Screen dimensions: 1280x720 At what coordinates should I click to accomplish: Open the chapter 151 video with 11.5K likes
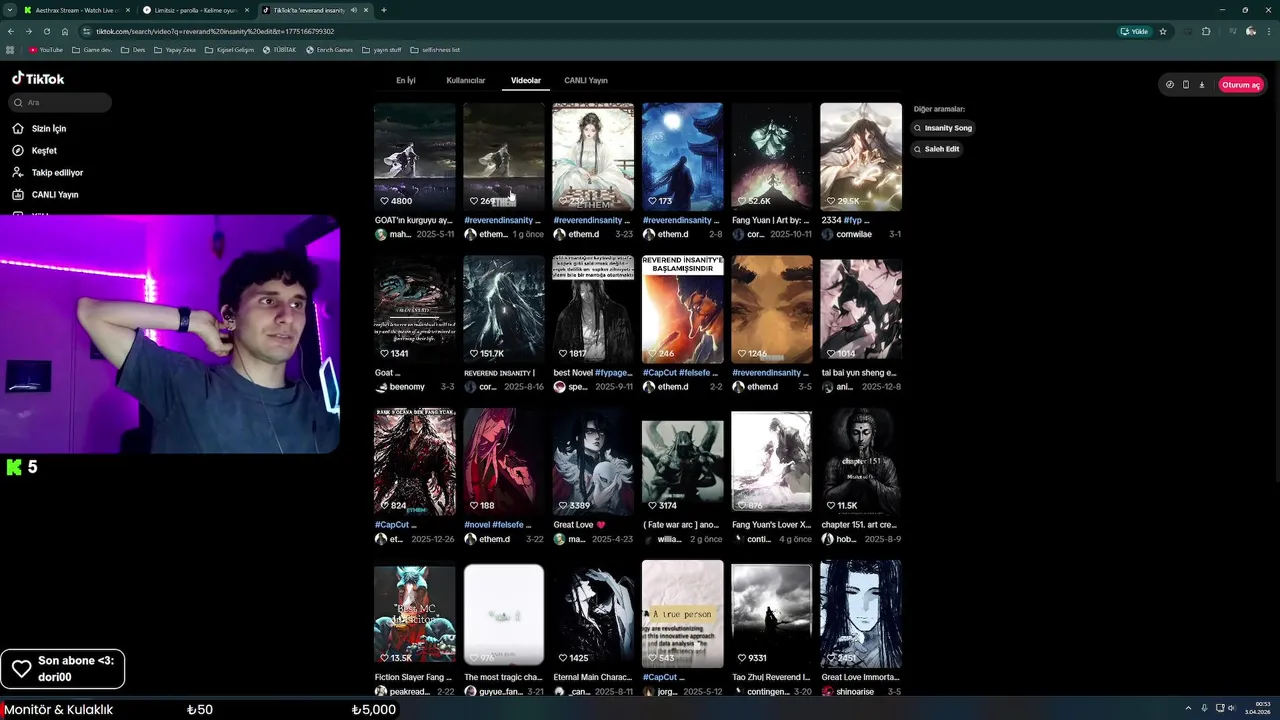point(861,461)
